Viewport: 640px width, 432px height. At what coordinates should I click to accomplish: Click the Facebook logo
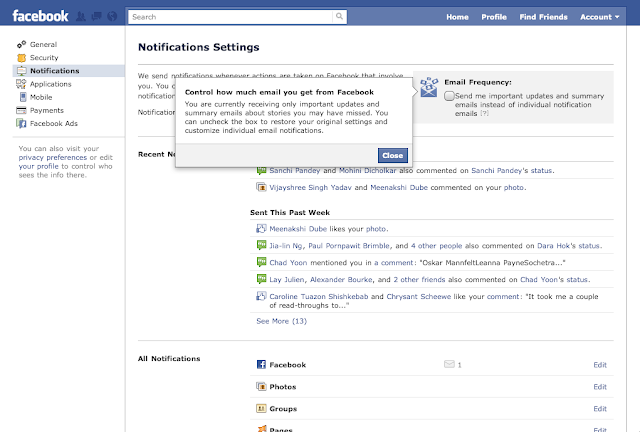40,16
